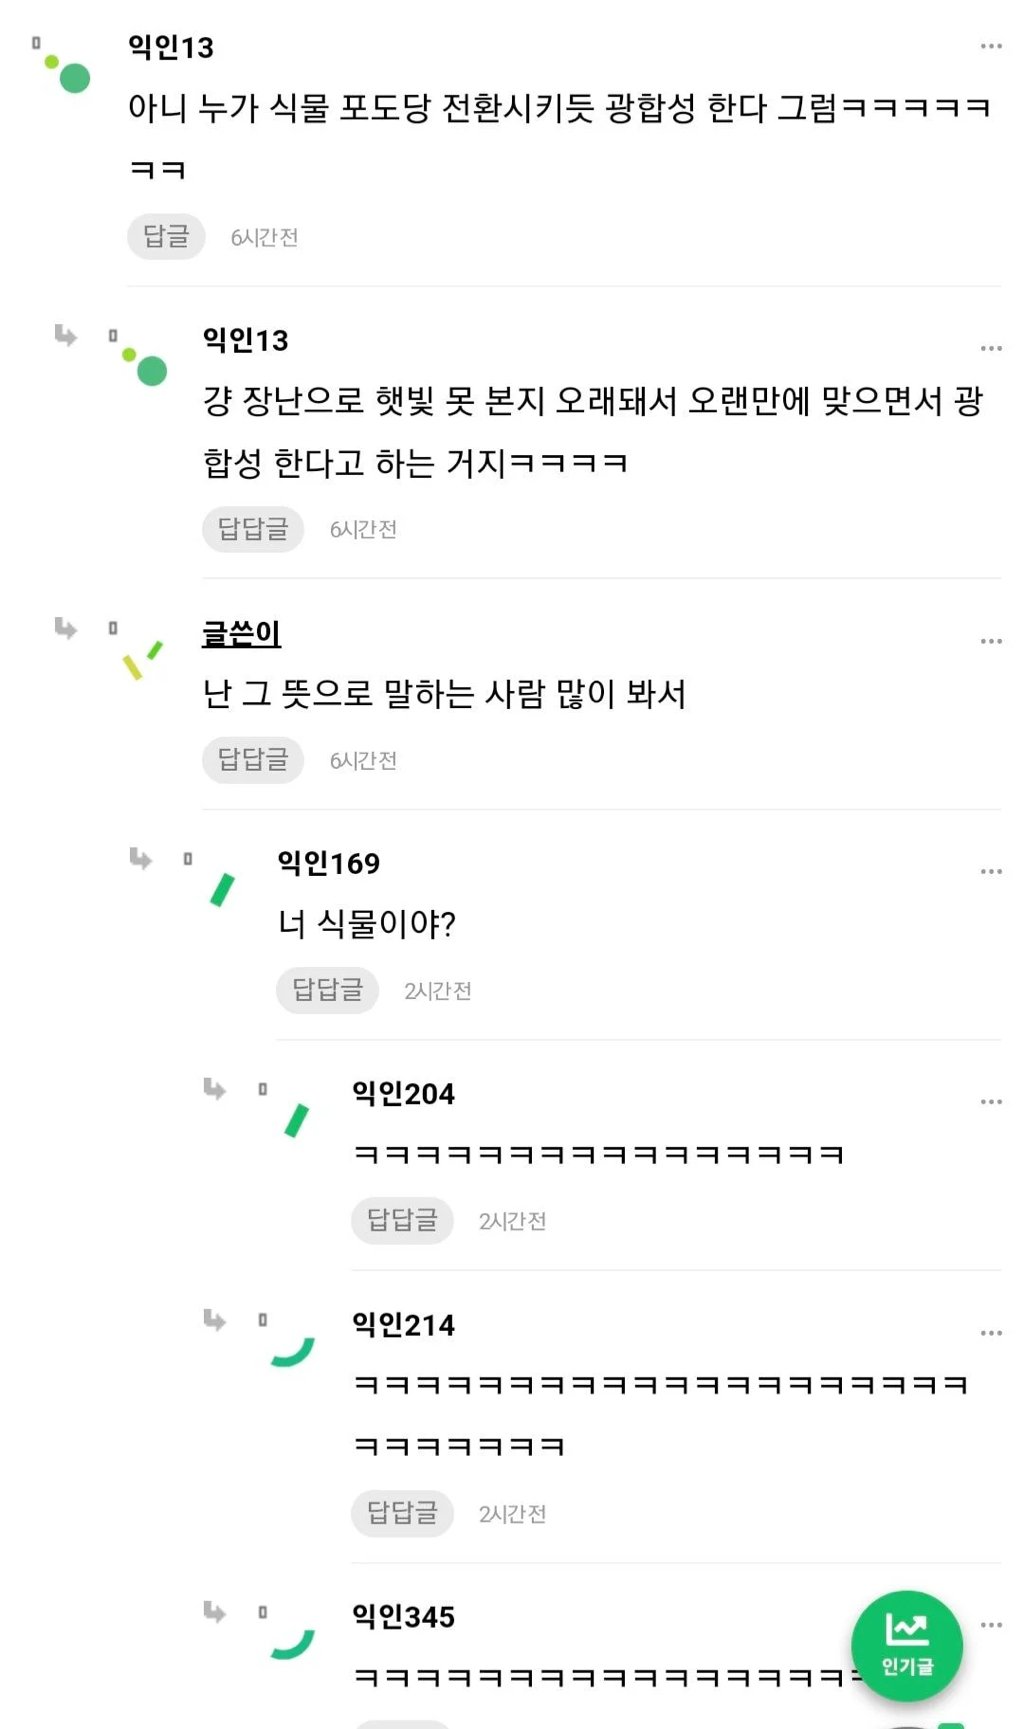Open more options for first 익인13 comment
The width and height of the screenshot is (1024, 1729).
pos(990,47)
